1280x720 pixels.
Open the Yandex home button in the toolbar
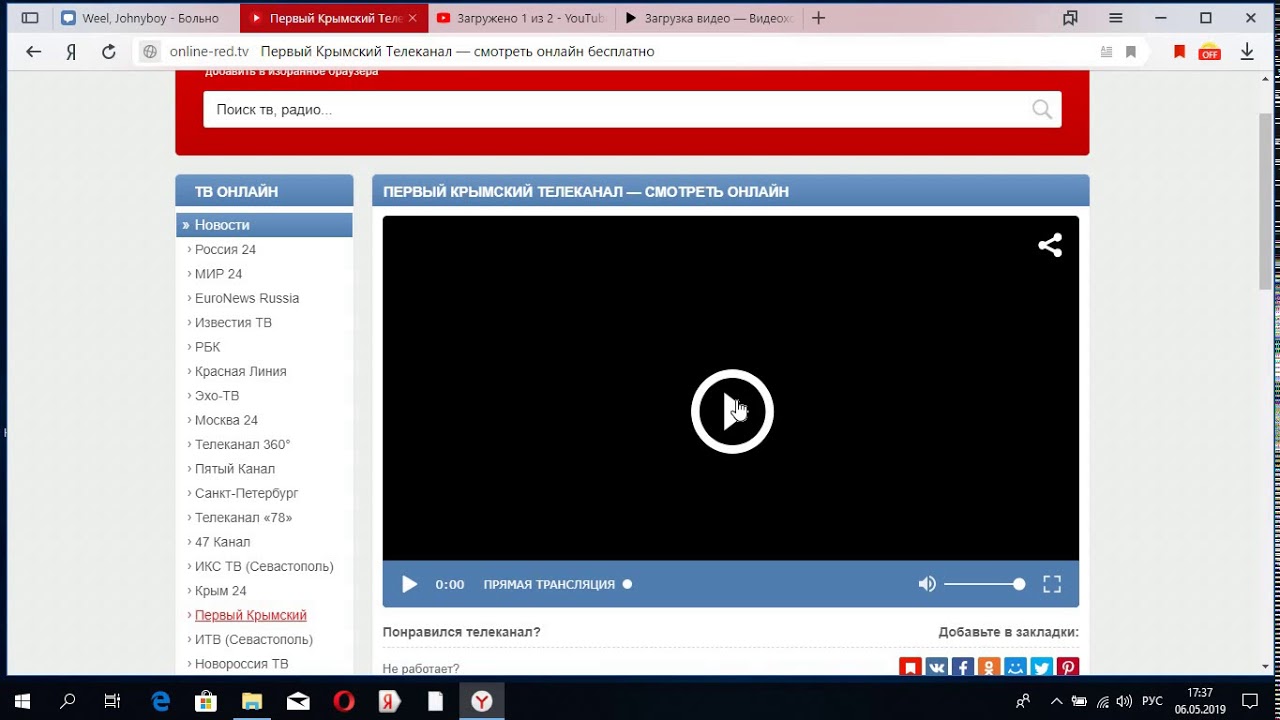pyautogui.click(x=71, y=52)
